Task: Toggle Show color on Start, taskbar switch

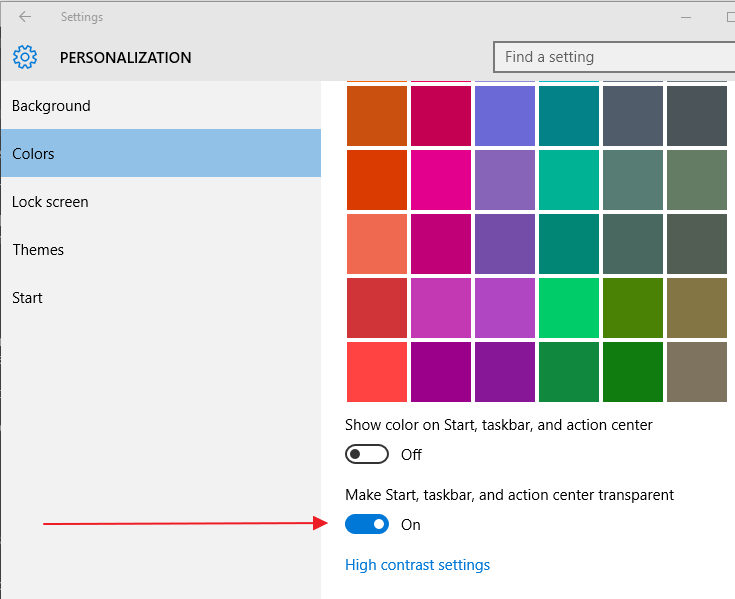Action: 366,454
